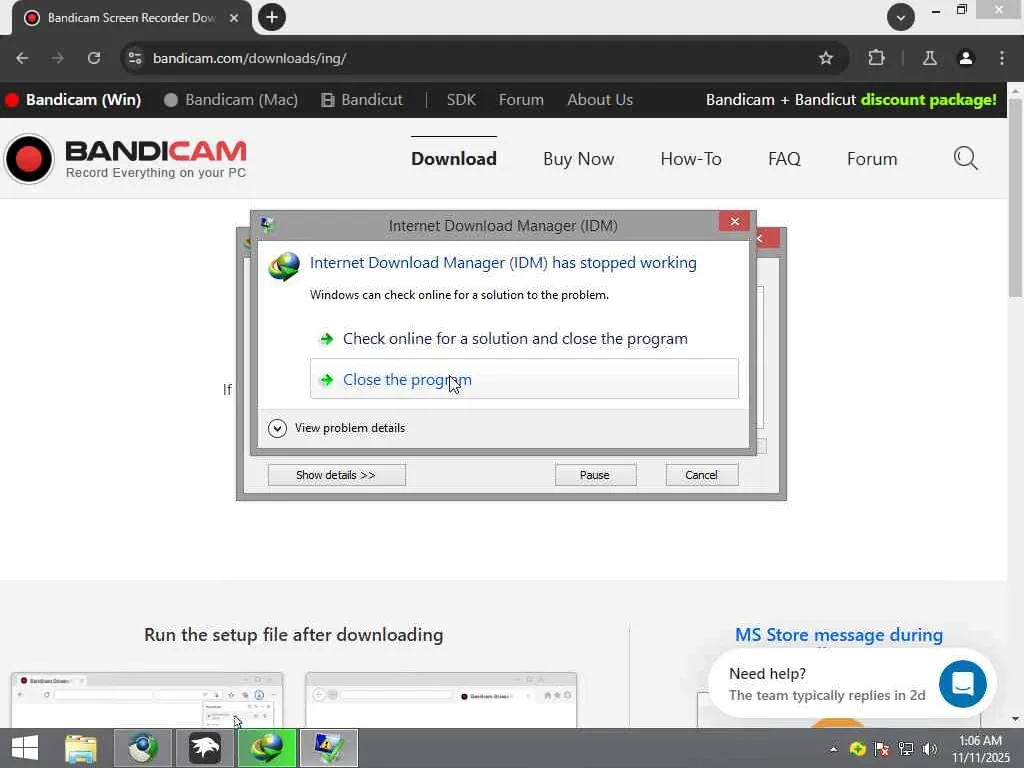The height and width of the screenshot is (768, 1024).
Task: Open Bandicam (Win) in top bar
Action: [x=73, y=100]
